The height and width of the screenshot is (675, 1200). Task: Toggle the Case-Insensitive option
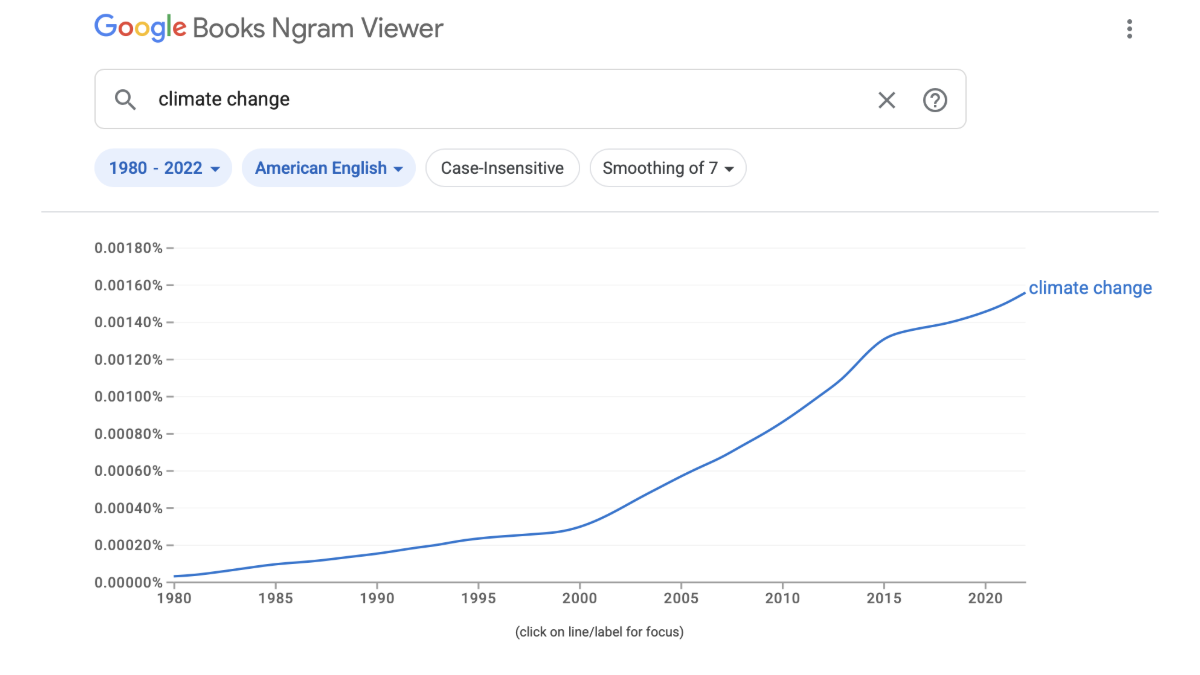click(x=502, y=168)
